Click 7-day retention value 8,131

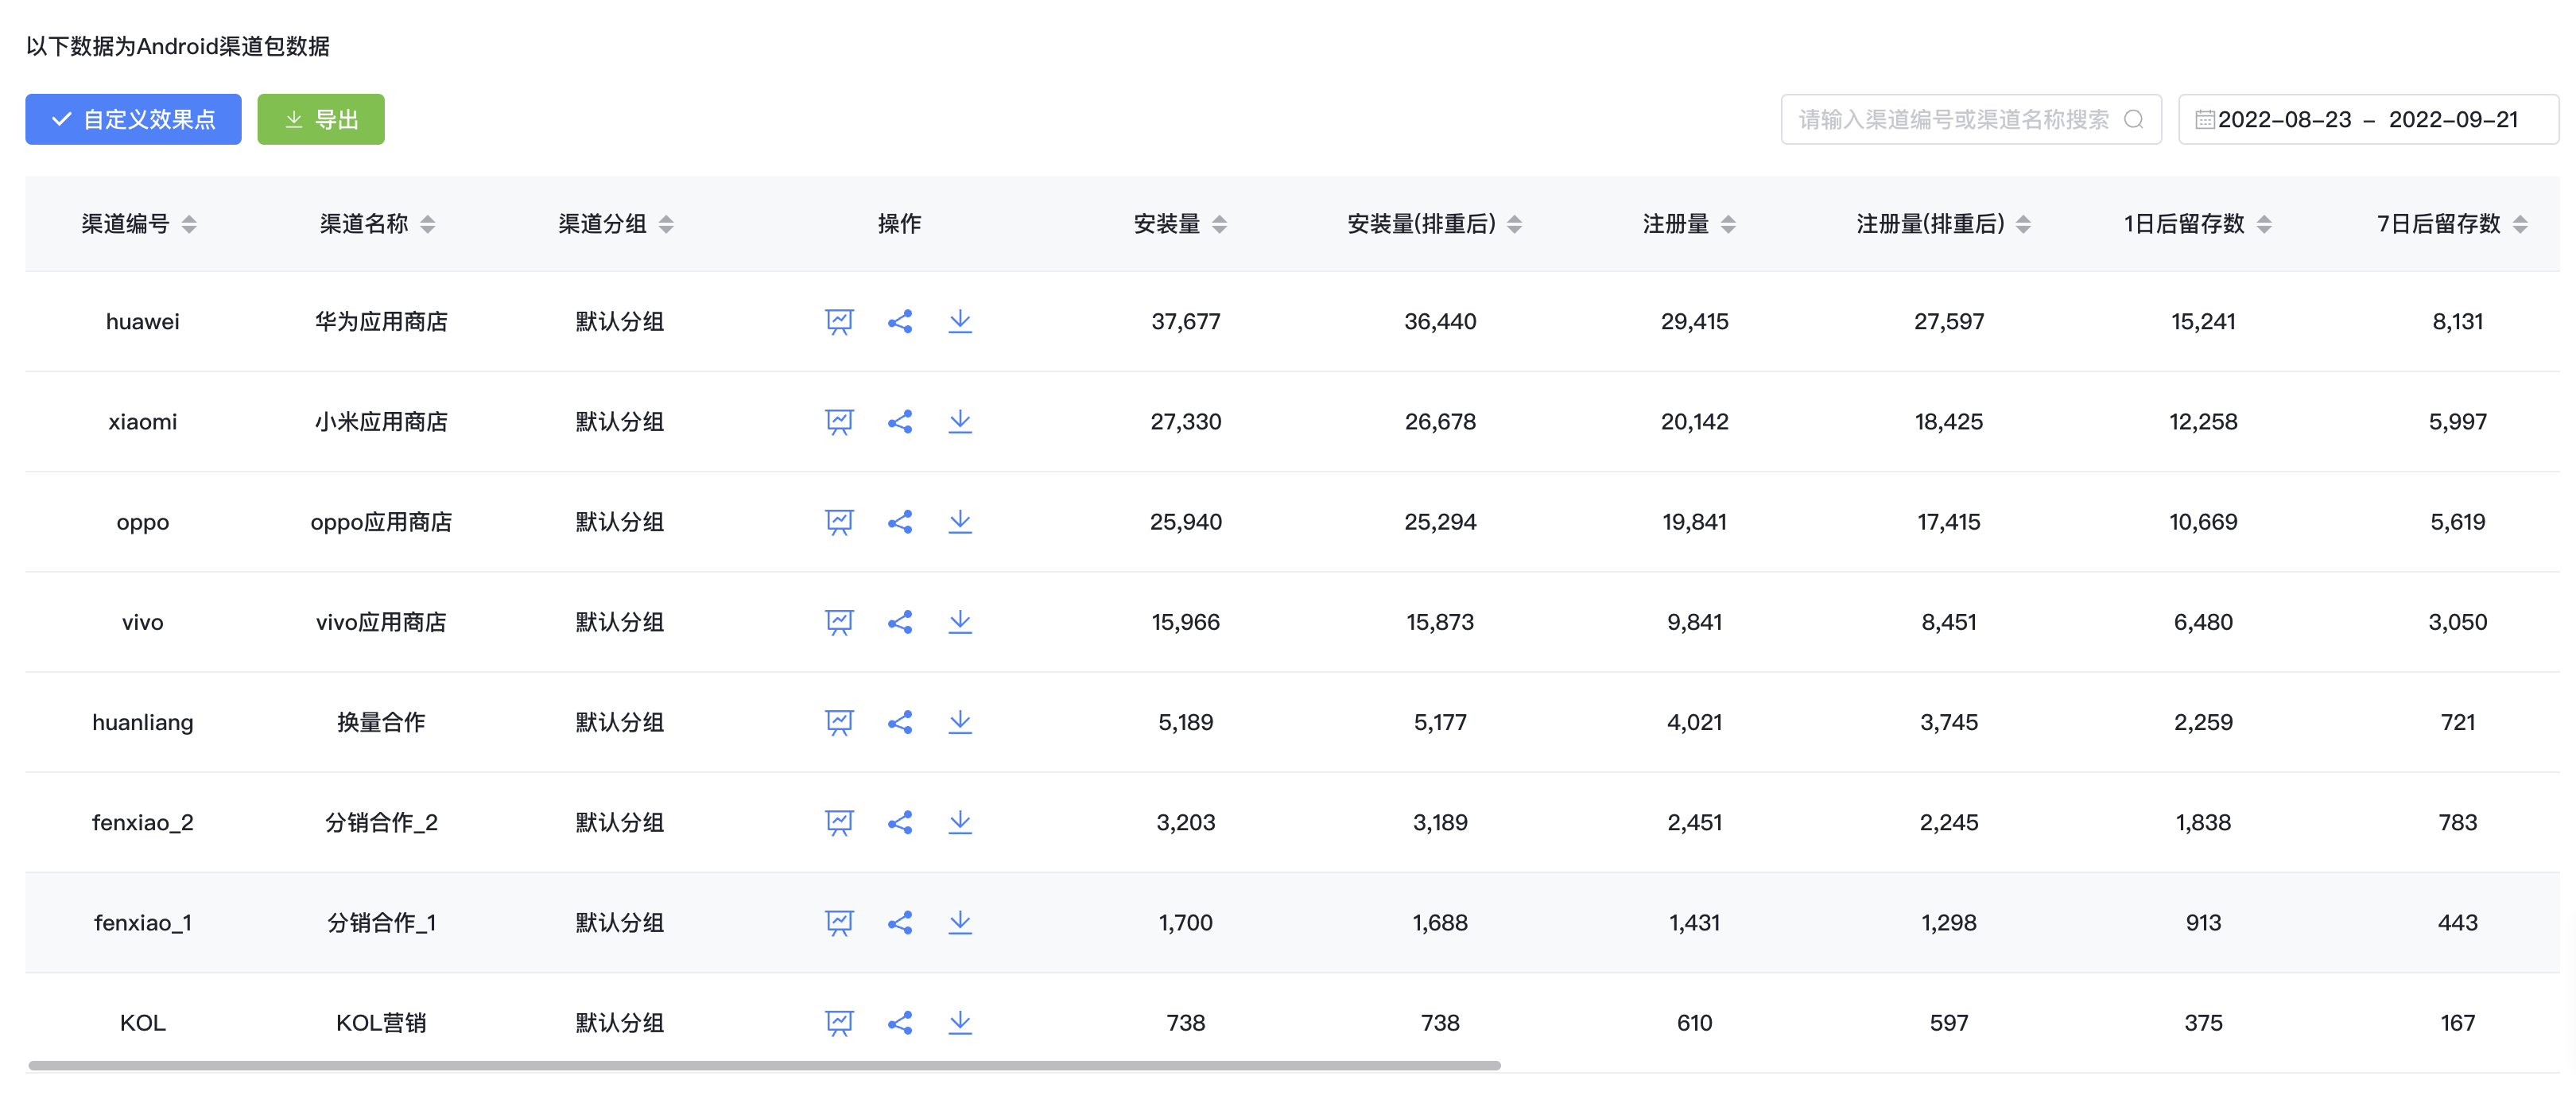coord(2458,321)
